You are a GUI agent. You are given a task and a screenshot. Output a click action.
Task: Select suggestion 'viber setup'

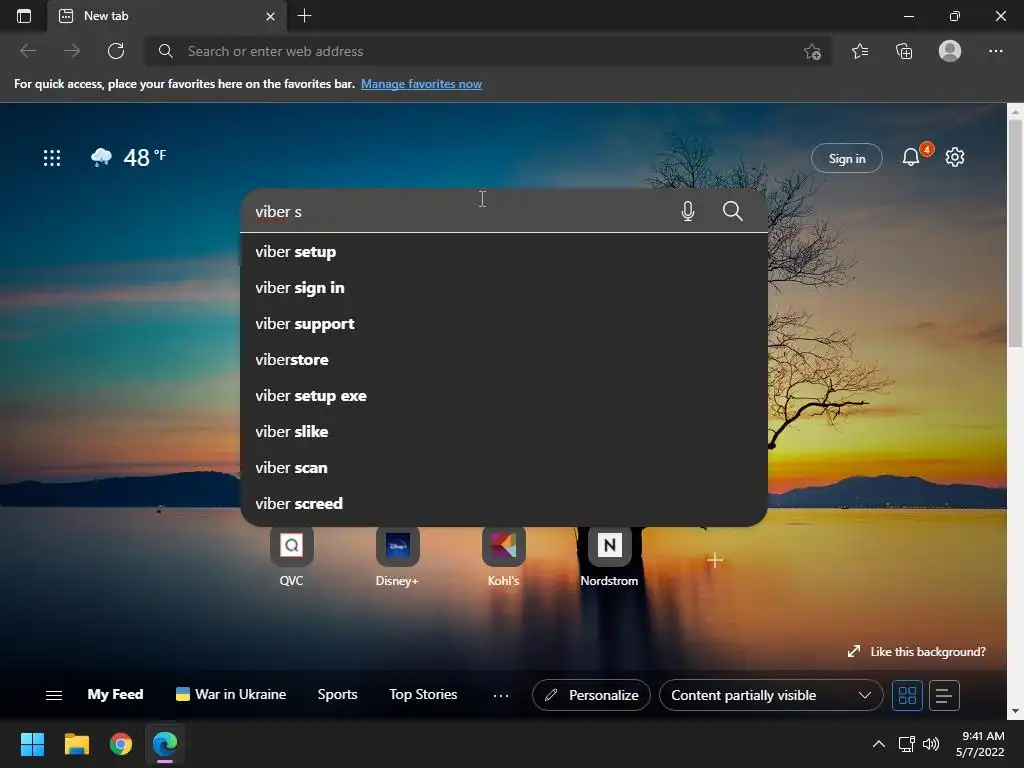(504, 252)
